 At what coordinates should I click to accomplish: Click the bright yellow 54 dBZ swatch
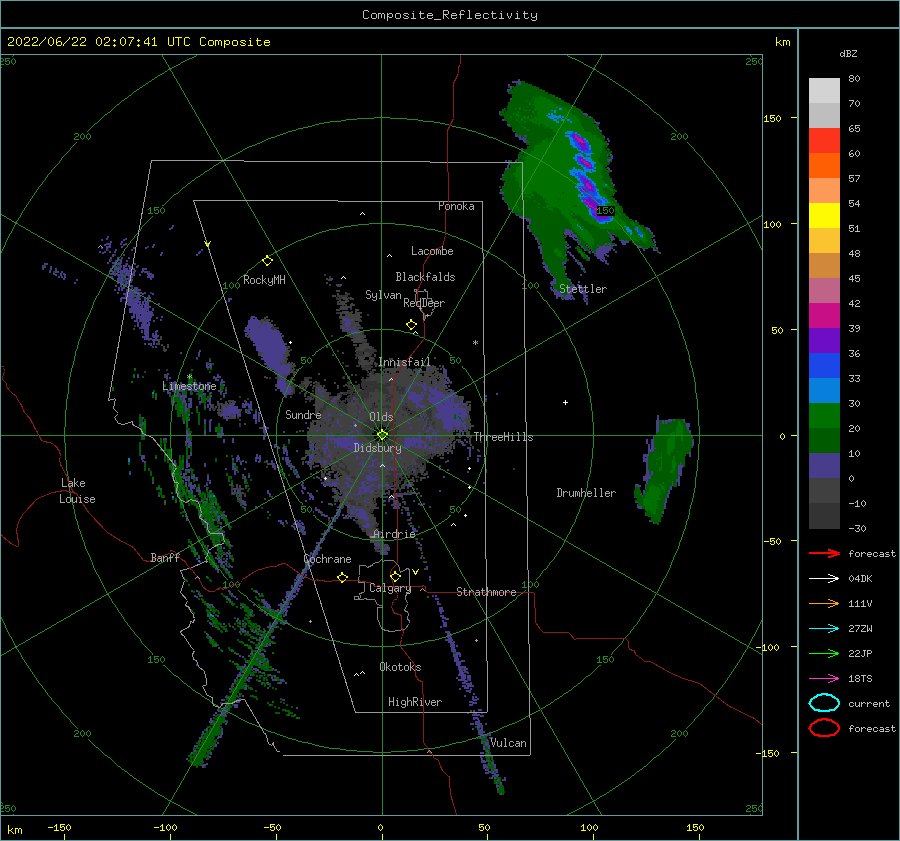(824, 215)
